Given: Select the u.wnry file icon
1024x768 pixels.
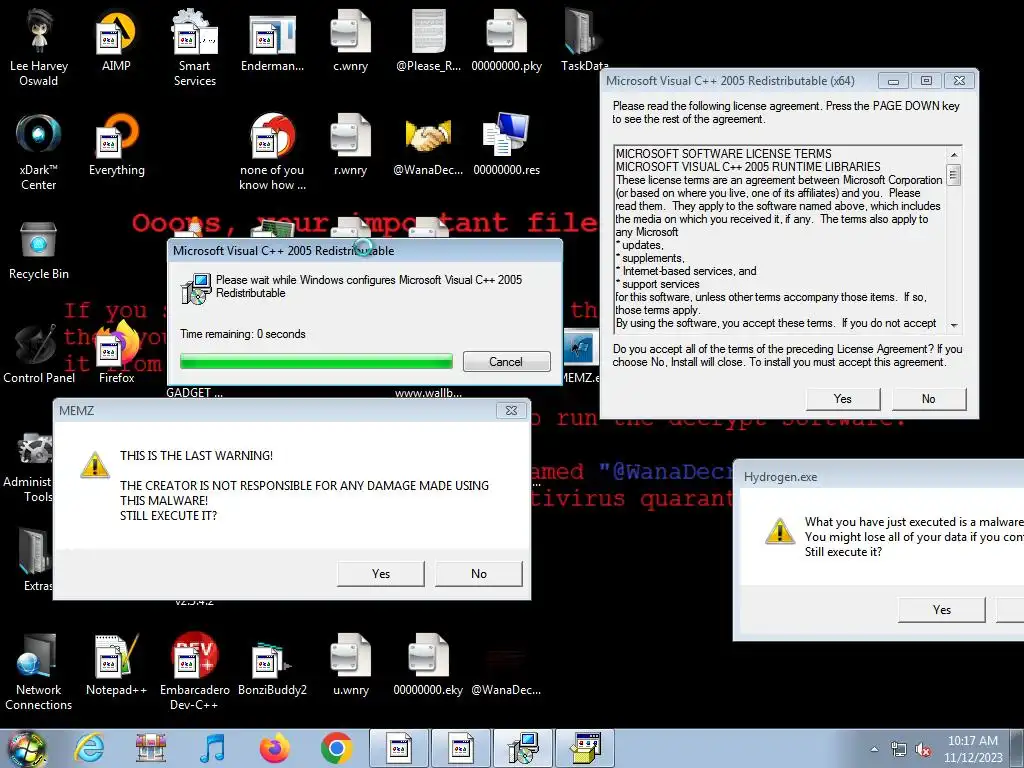Looking at the screenshot, I should click(351, 665).
